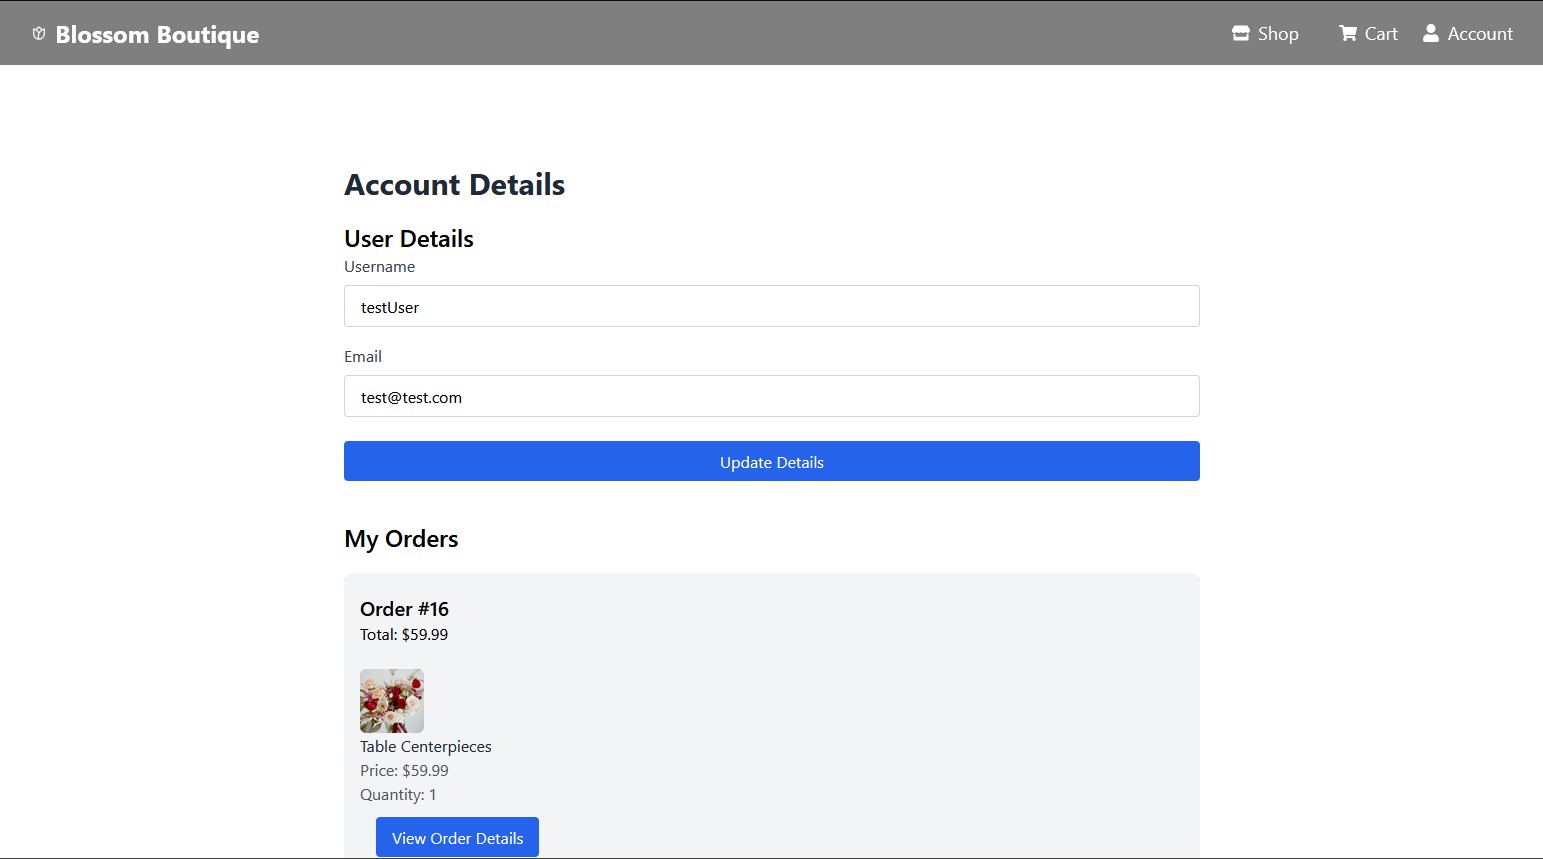Focus the Email field containing test@test.com

pyautogui.click(x=771, y=396)
